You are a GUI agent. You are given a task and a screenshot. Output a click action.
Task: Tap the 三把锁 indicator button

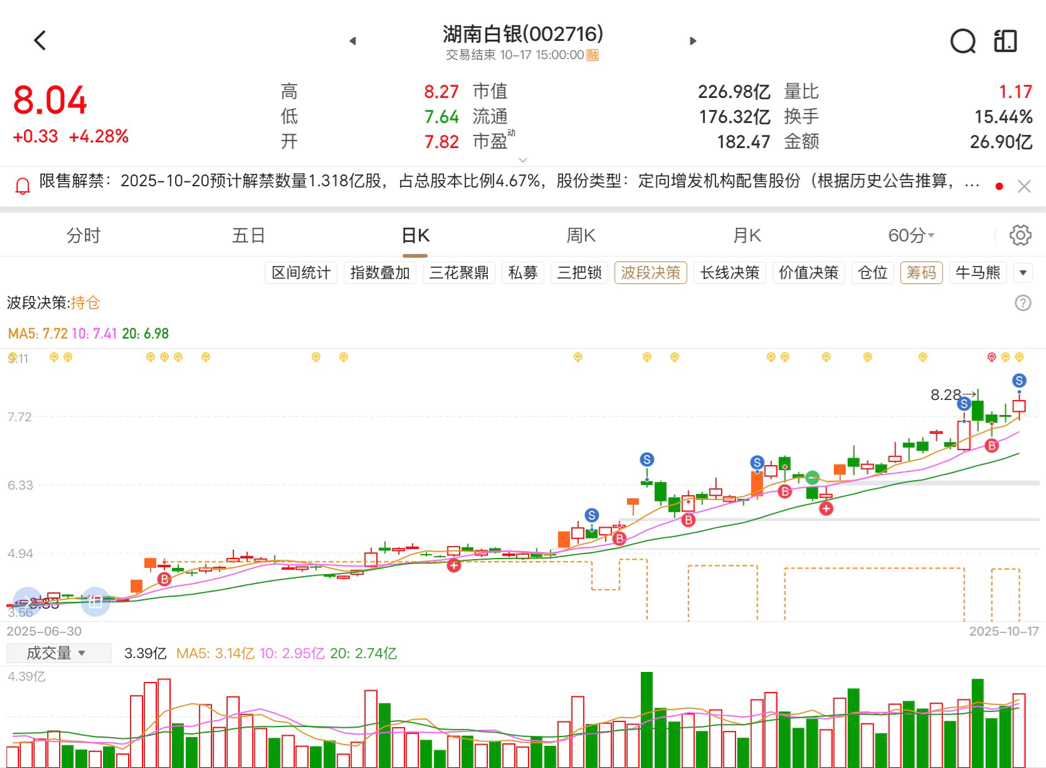click(579, 272)
